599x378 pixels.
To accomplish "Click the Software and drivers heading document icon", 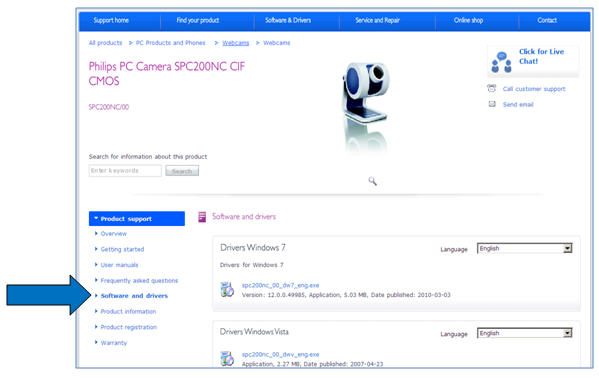I will tap(202, 217).
